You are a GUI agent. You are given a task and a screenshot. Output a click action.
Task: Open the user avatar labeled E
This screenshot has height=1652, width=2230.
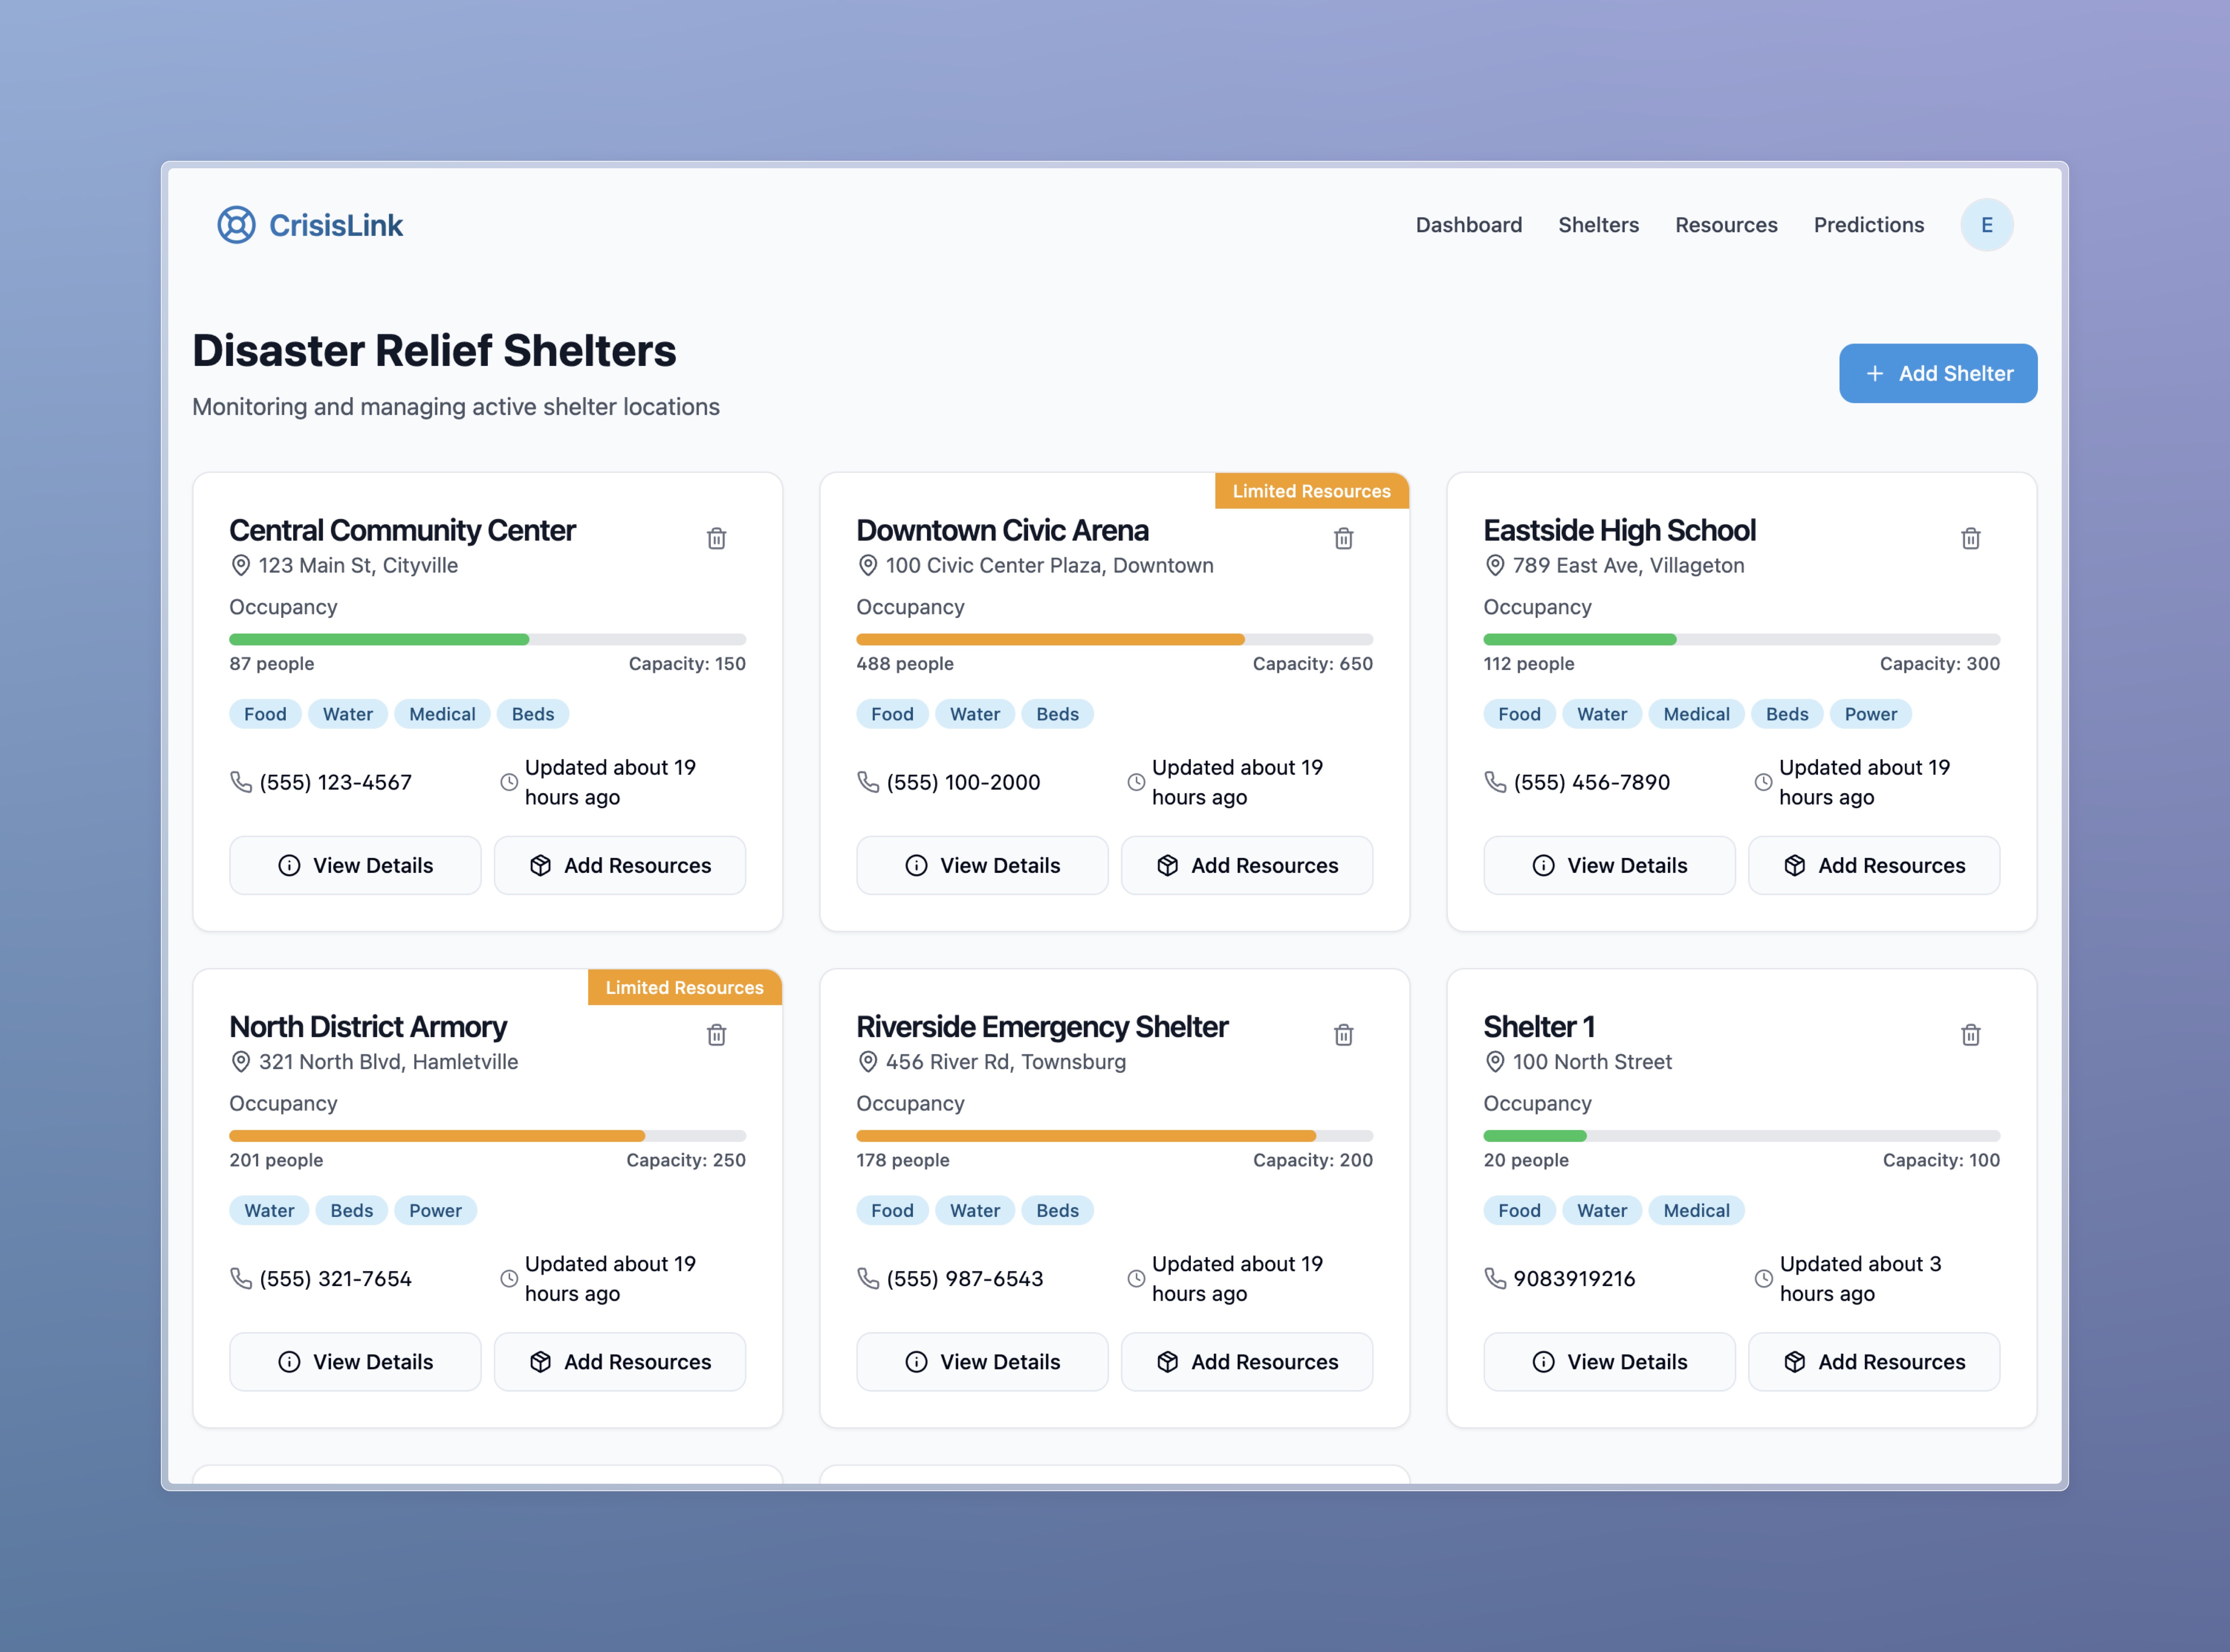click(x=1986, y=225)
